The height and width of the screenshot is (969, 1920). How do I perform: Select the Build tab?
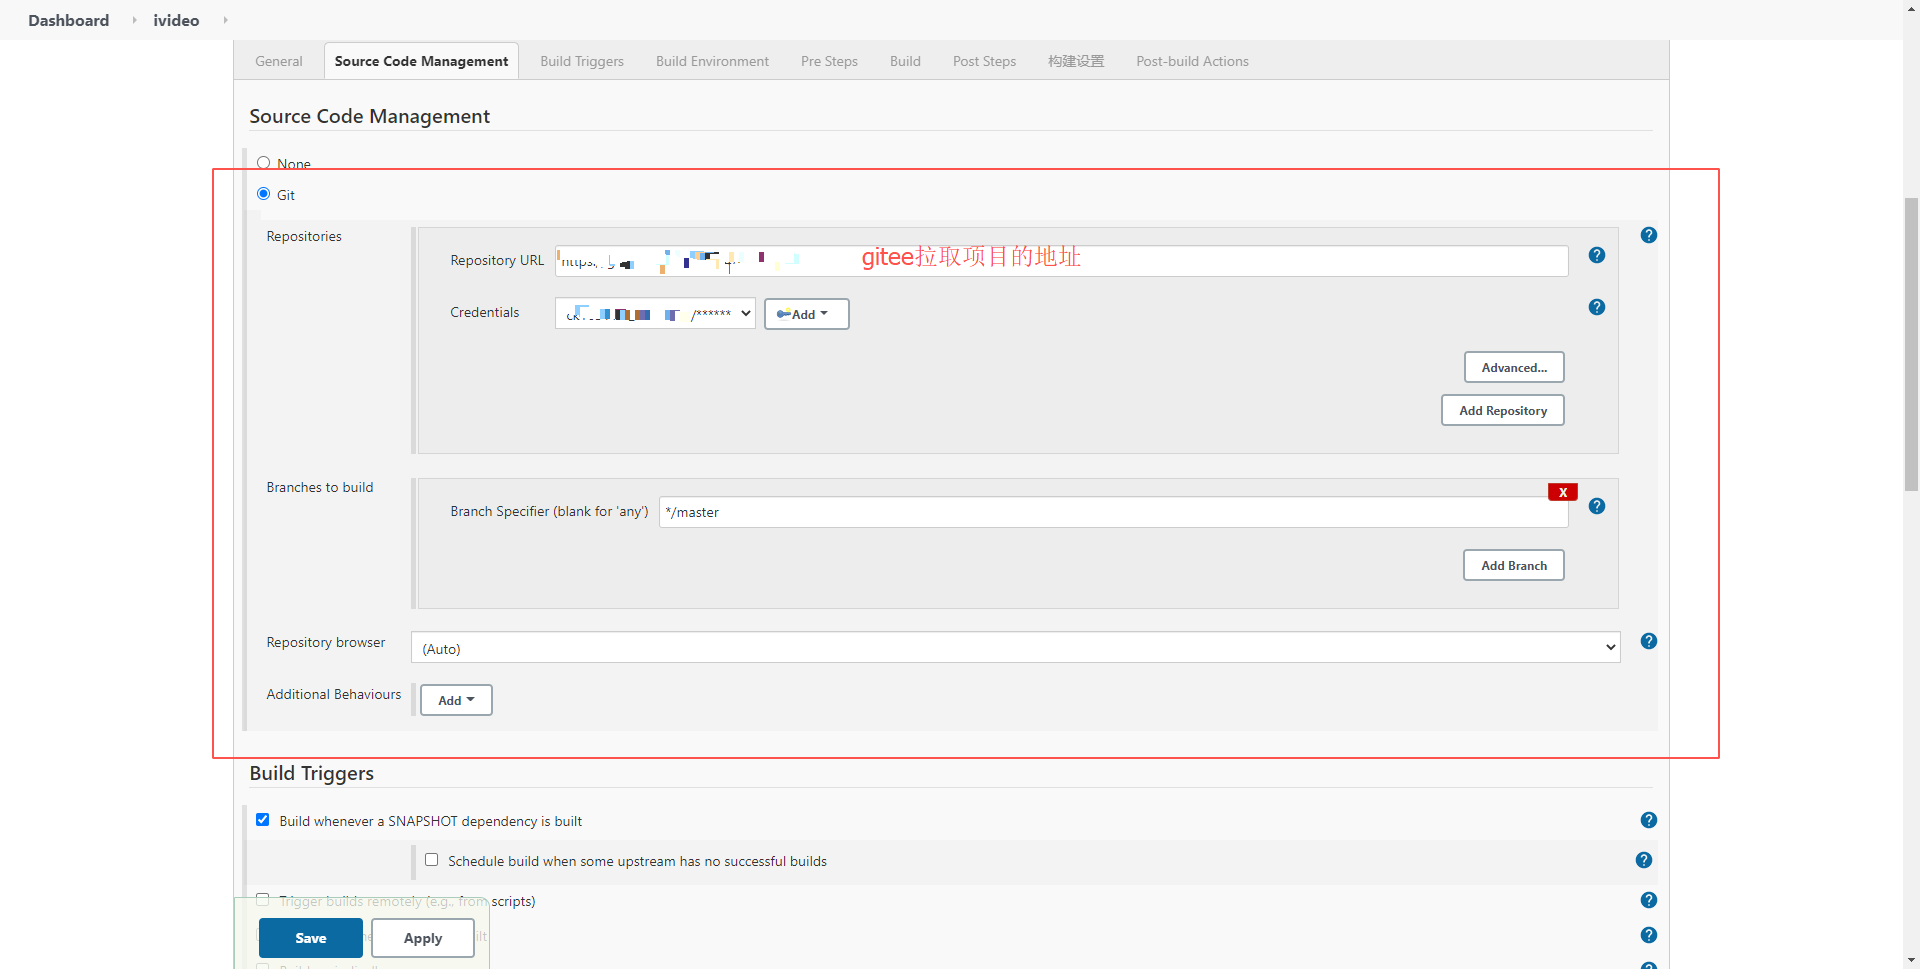(x=905, y=61)
